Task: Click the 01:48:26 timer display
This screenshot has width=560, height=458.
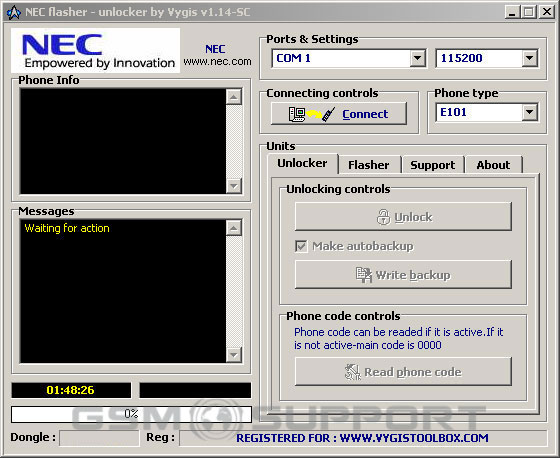Action: (x=71, y=390)
